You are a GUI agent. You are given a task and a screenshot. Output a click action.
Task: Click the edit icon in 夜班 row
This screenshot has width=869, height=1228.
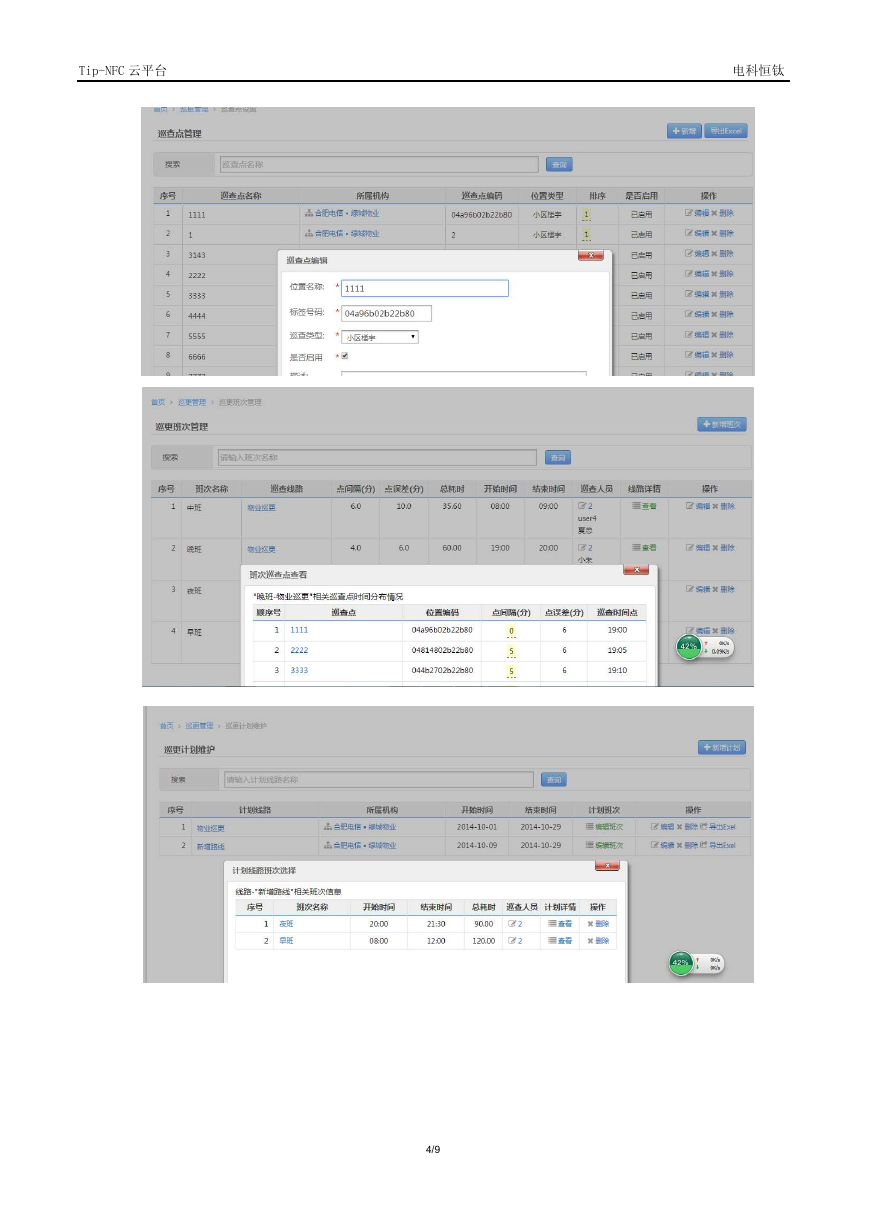click(690, 589)
